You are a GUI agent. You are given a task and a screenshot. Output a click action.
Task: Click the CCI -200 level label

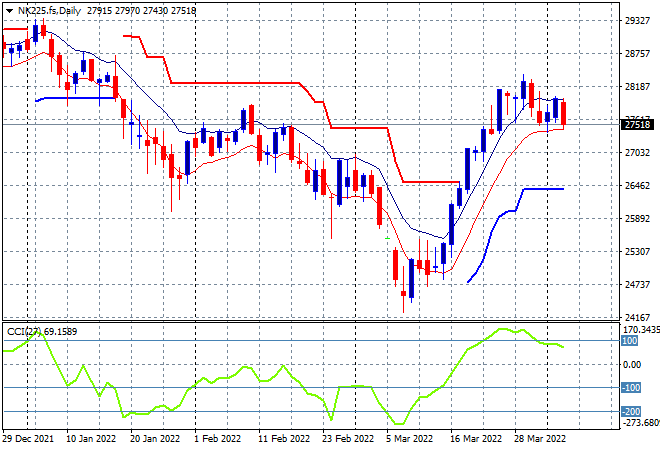pyautogui.click(x=631, y=412)
